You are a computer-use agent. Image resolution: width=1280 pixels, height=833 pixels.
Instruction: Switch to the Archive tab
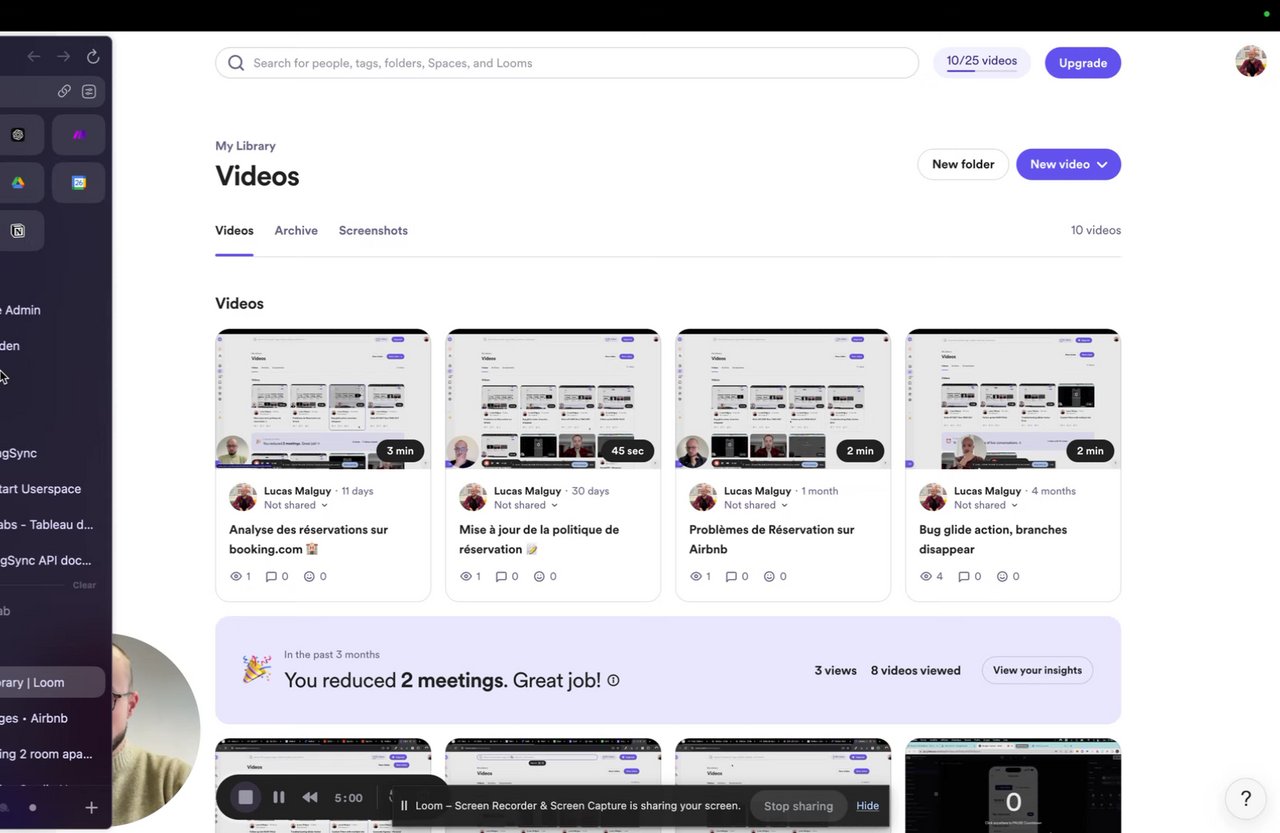point(296,231)
